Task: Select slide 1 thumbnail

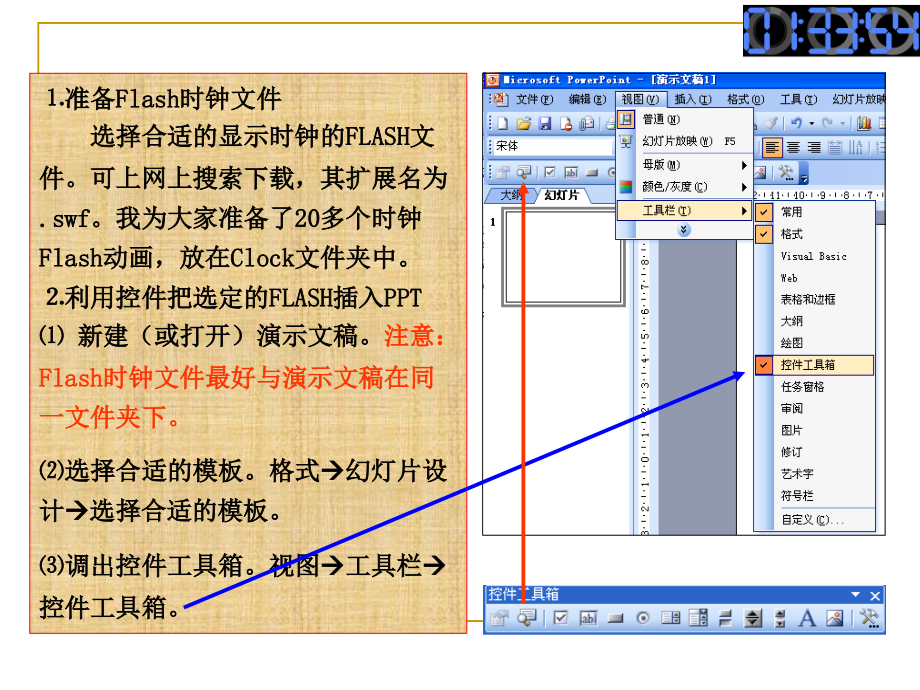Action: pyautogui.click(x=563, y=258)
